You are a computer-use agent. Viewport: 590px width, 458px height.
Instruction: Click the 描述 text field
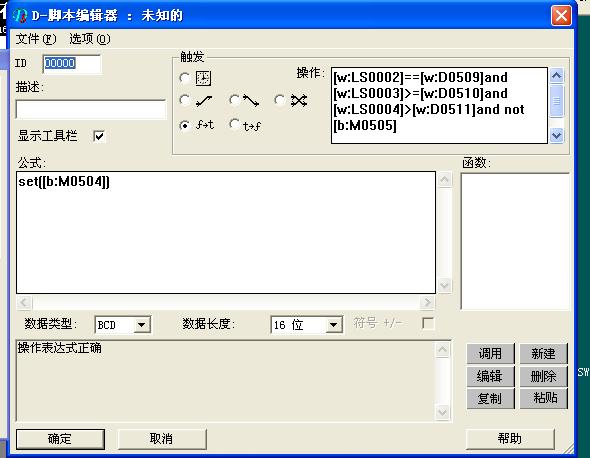tap(91, 110)
